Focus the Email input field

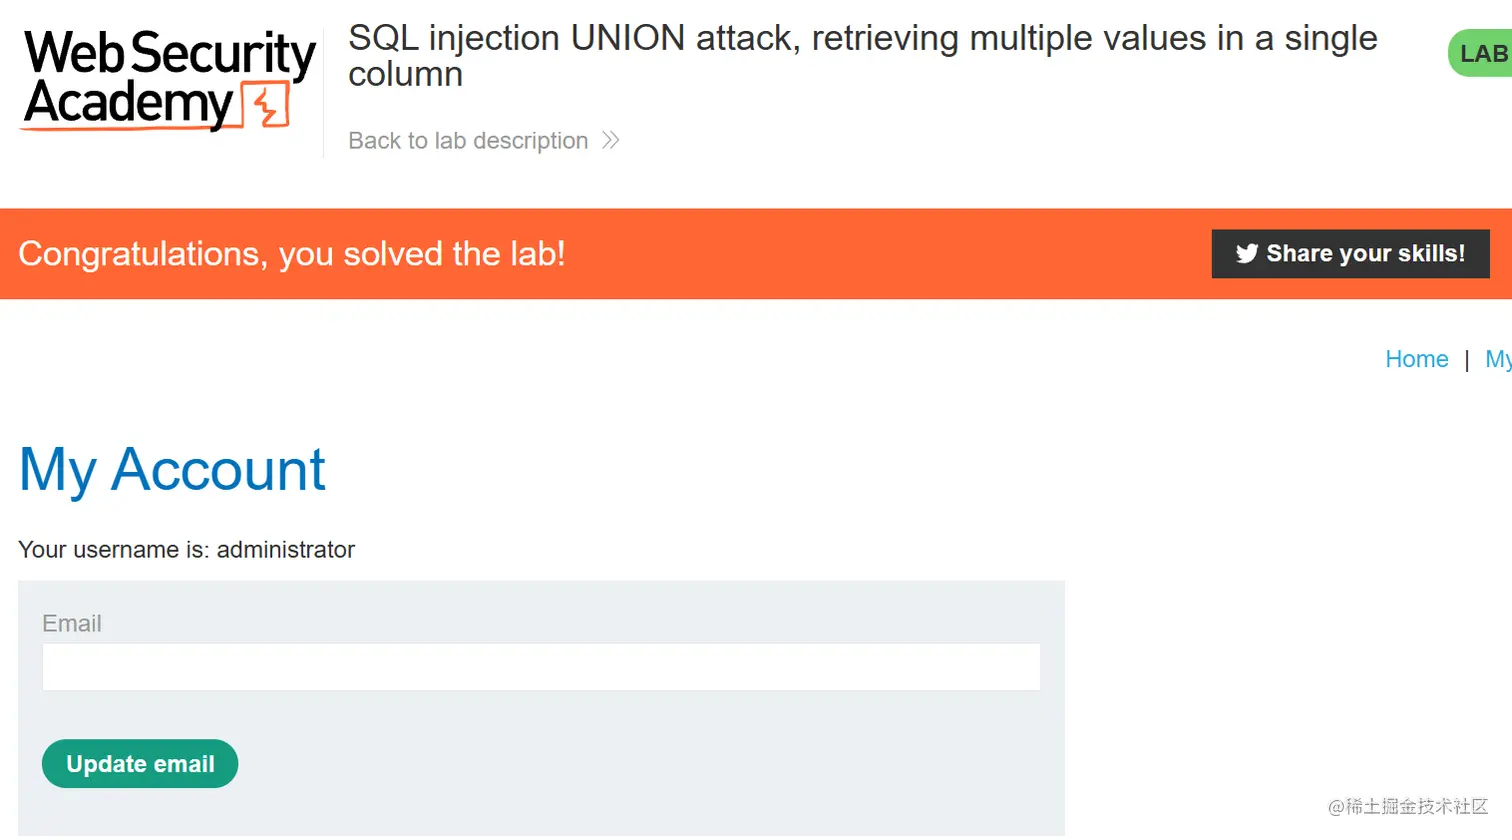click(541, 667)
